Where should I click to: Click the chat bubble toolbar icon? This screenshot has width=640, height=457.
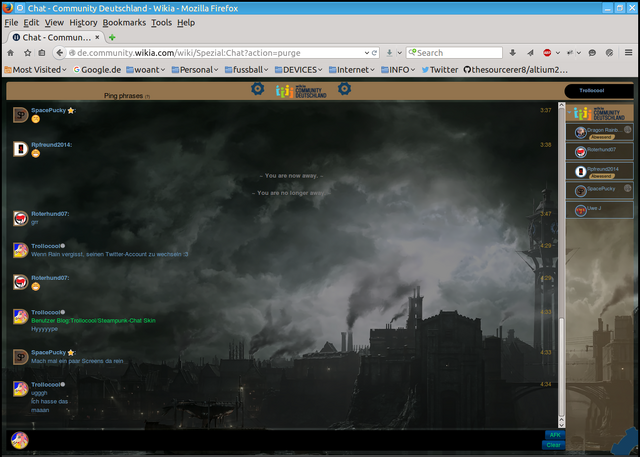pos(592,53)
